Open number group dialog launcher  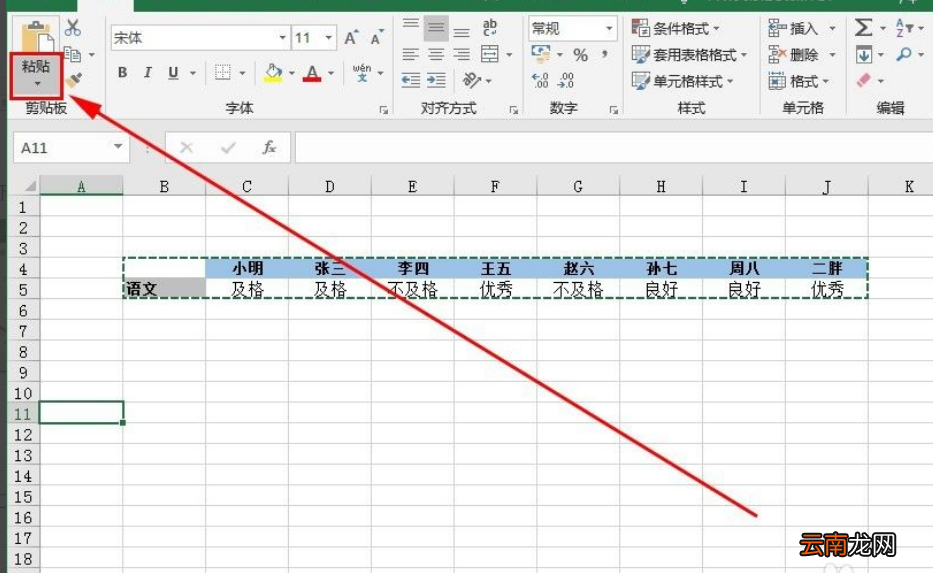click(x=613, y=109)
